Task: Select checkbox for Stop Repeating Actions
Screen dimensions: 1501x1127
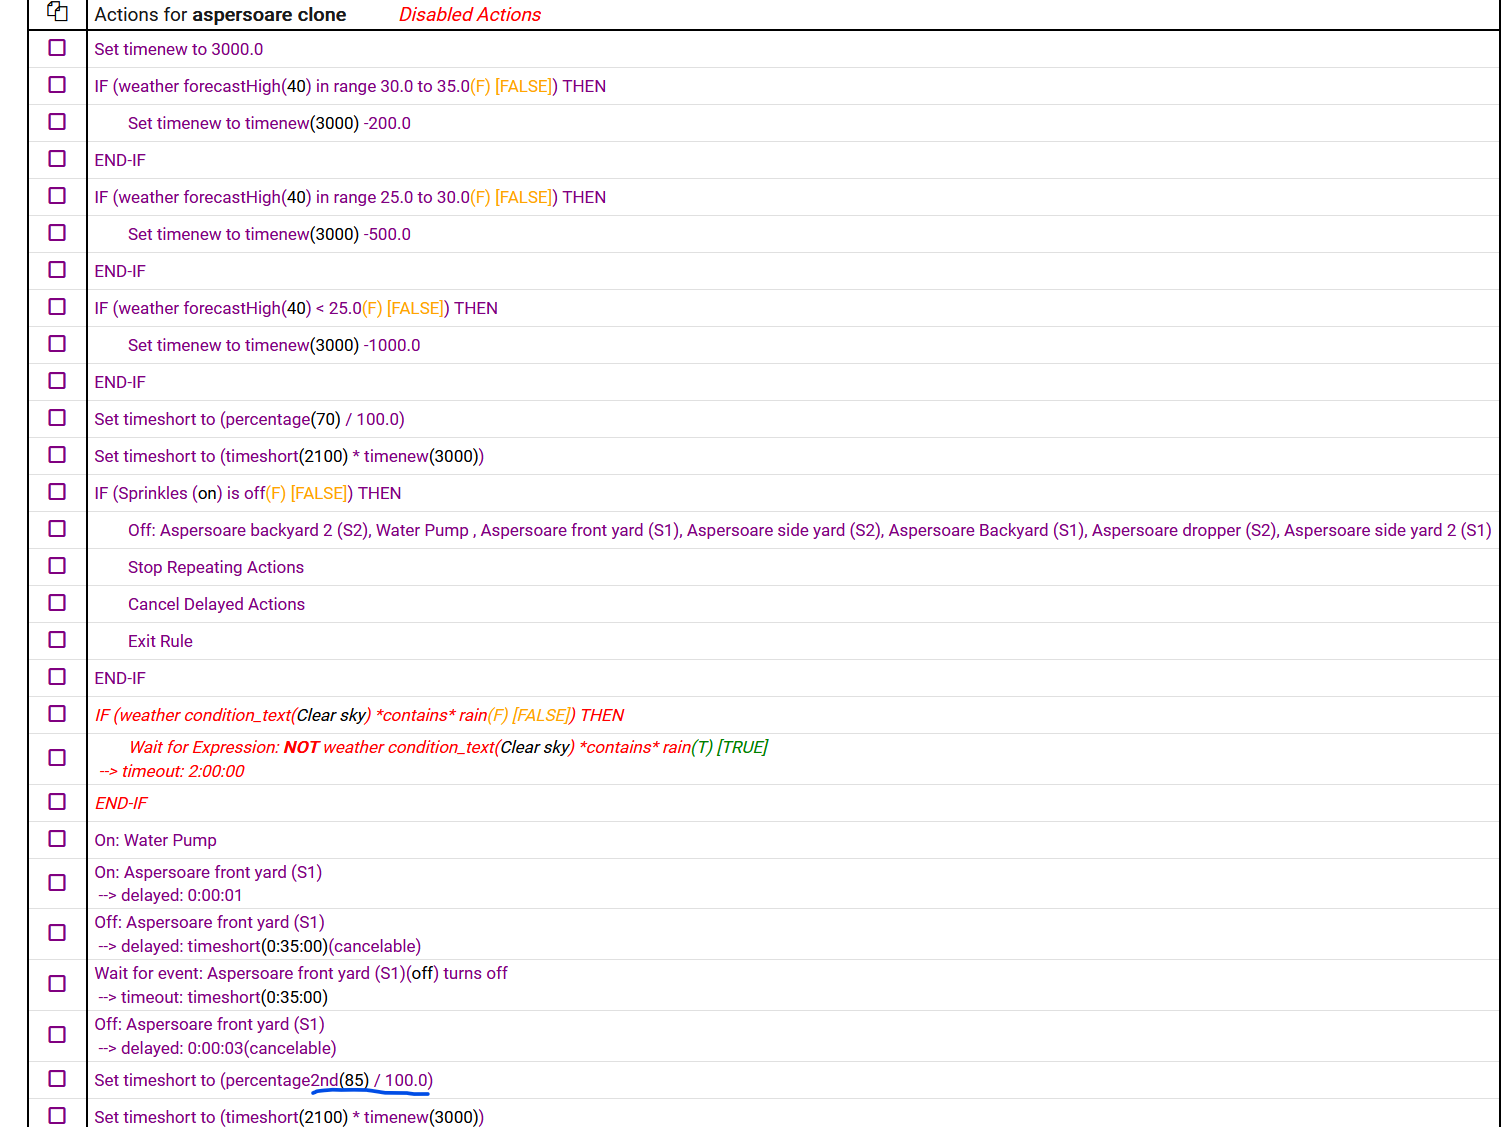Action: (57, 566)
